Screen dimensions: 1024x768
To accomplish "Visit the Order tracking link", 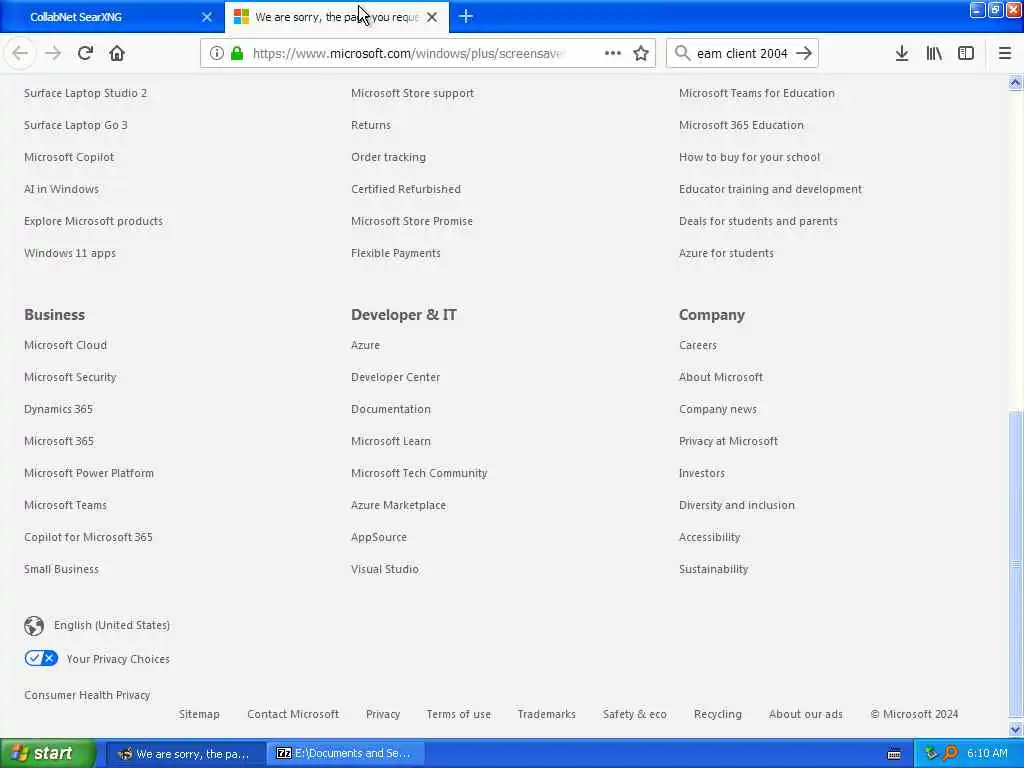I will click(388, 157).
